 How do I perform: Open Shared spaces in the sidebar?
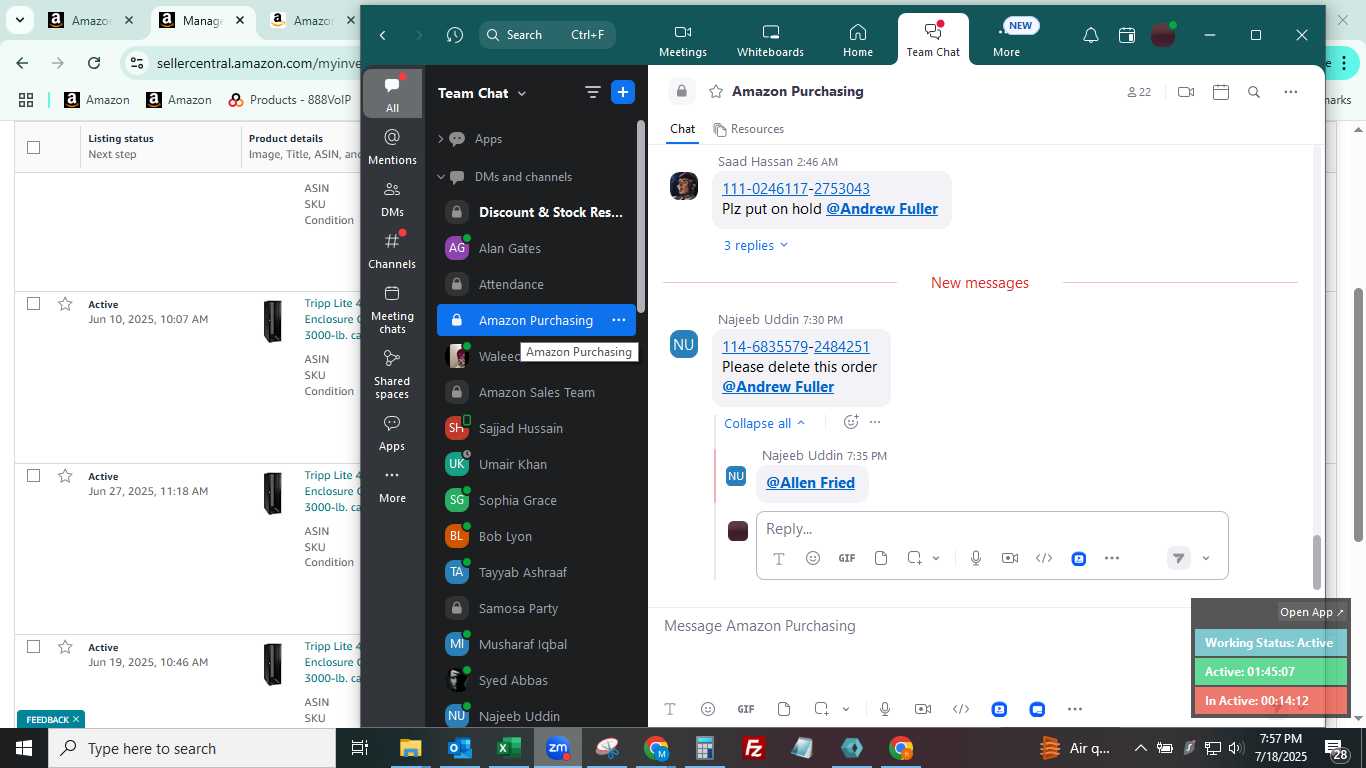[x=392, y=373]
